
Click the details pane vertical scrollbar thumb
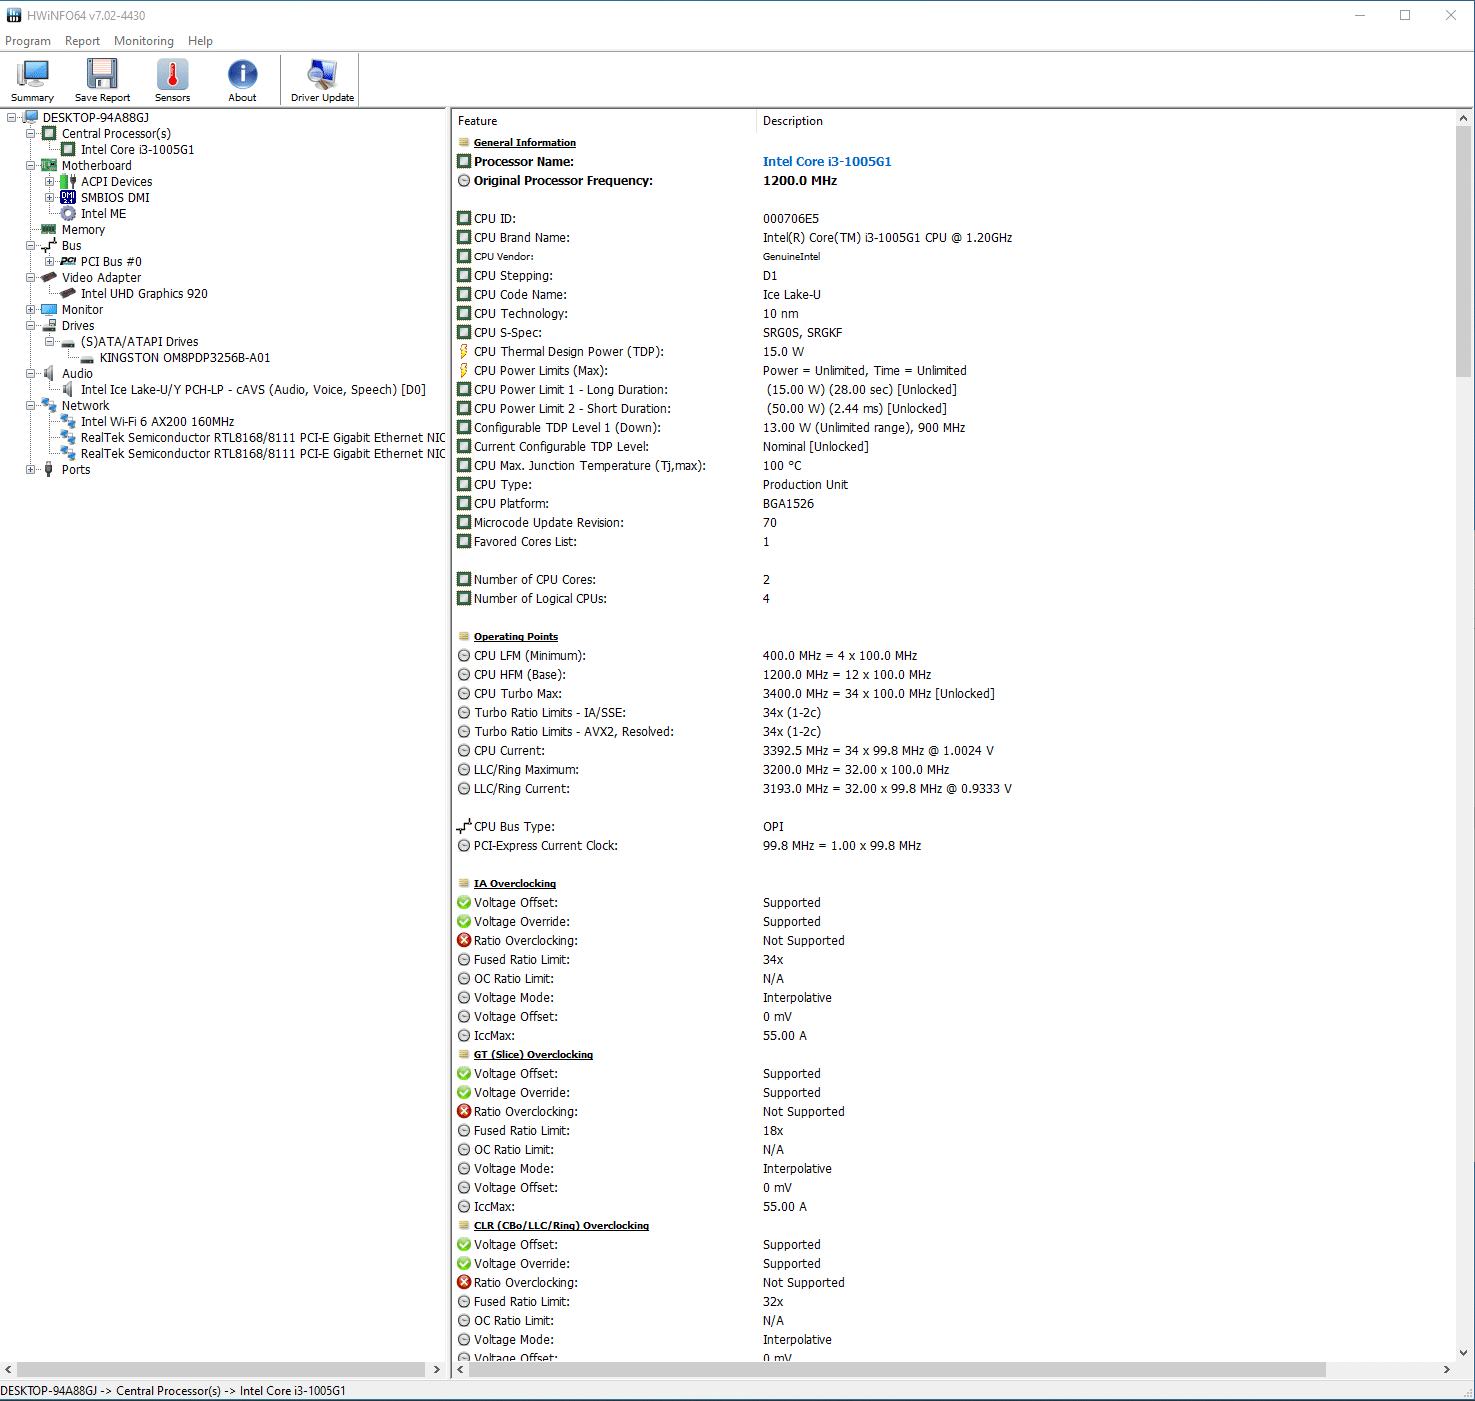click(x=1464, y=250)
